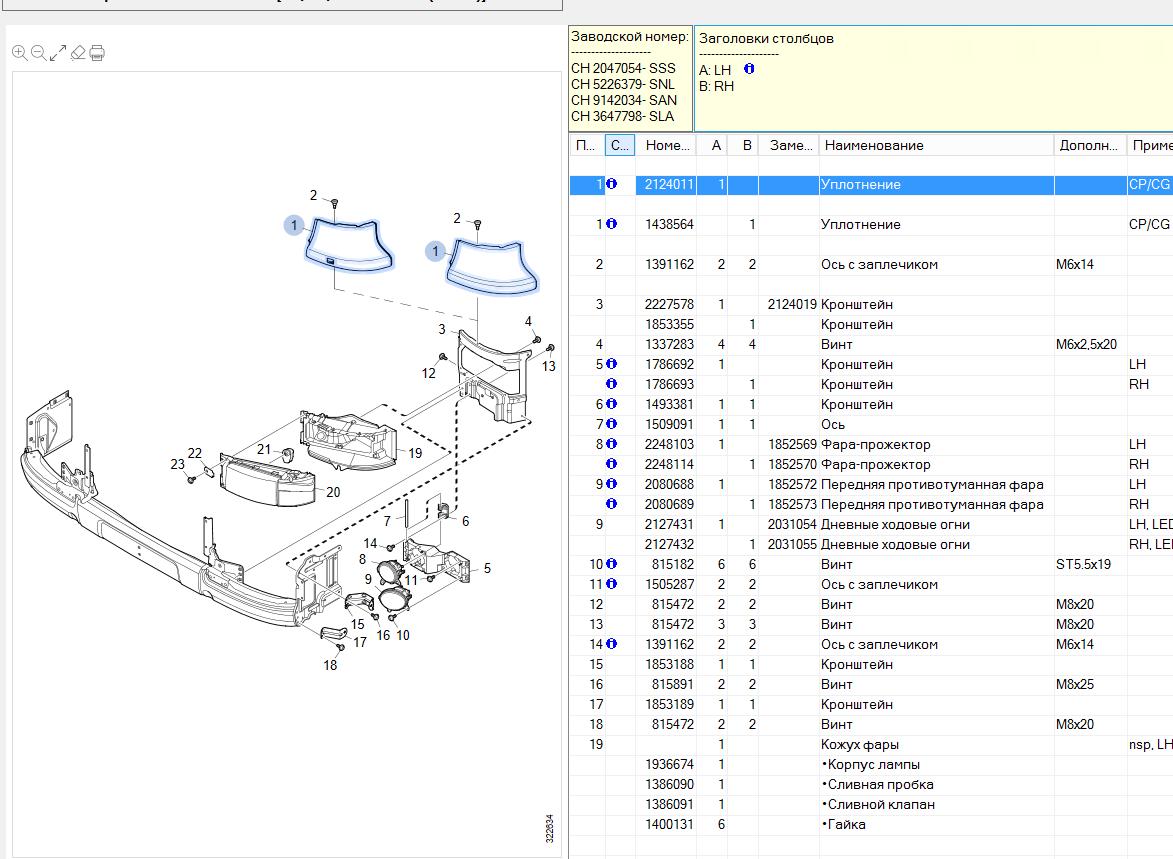
Task: Fit diagram to view with the arrows icon
Action: [58, 53]
